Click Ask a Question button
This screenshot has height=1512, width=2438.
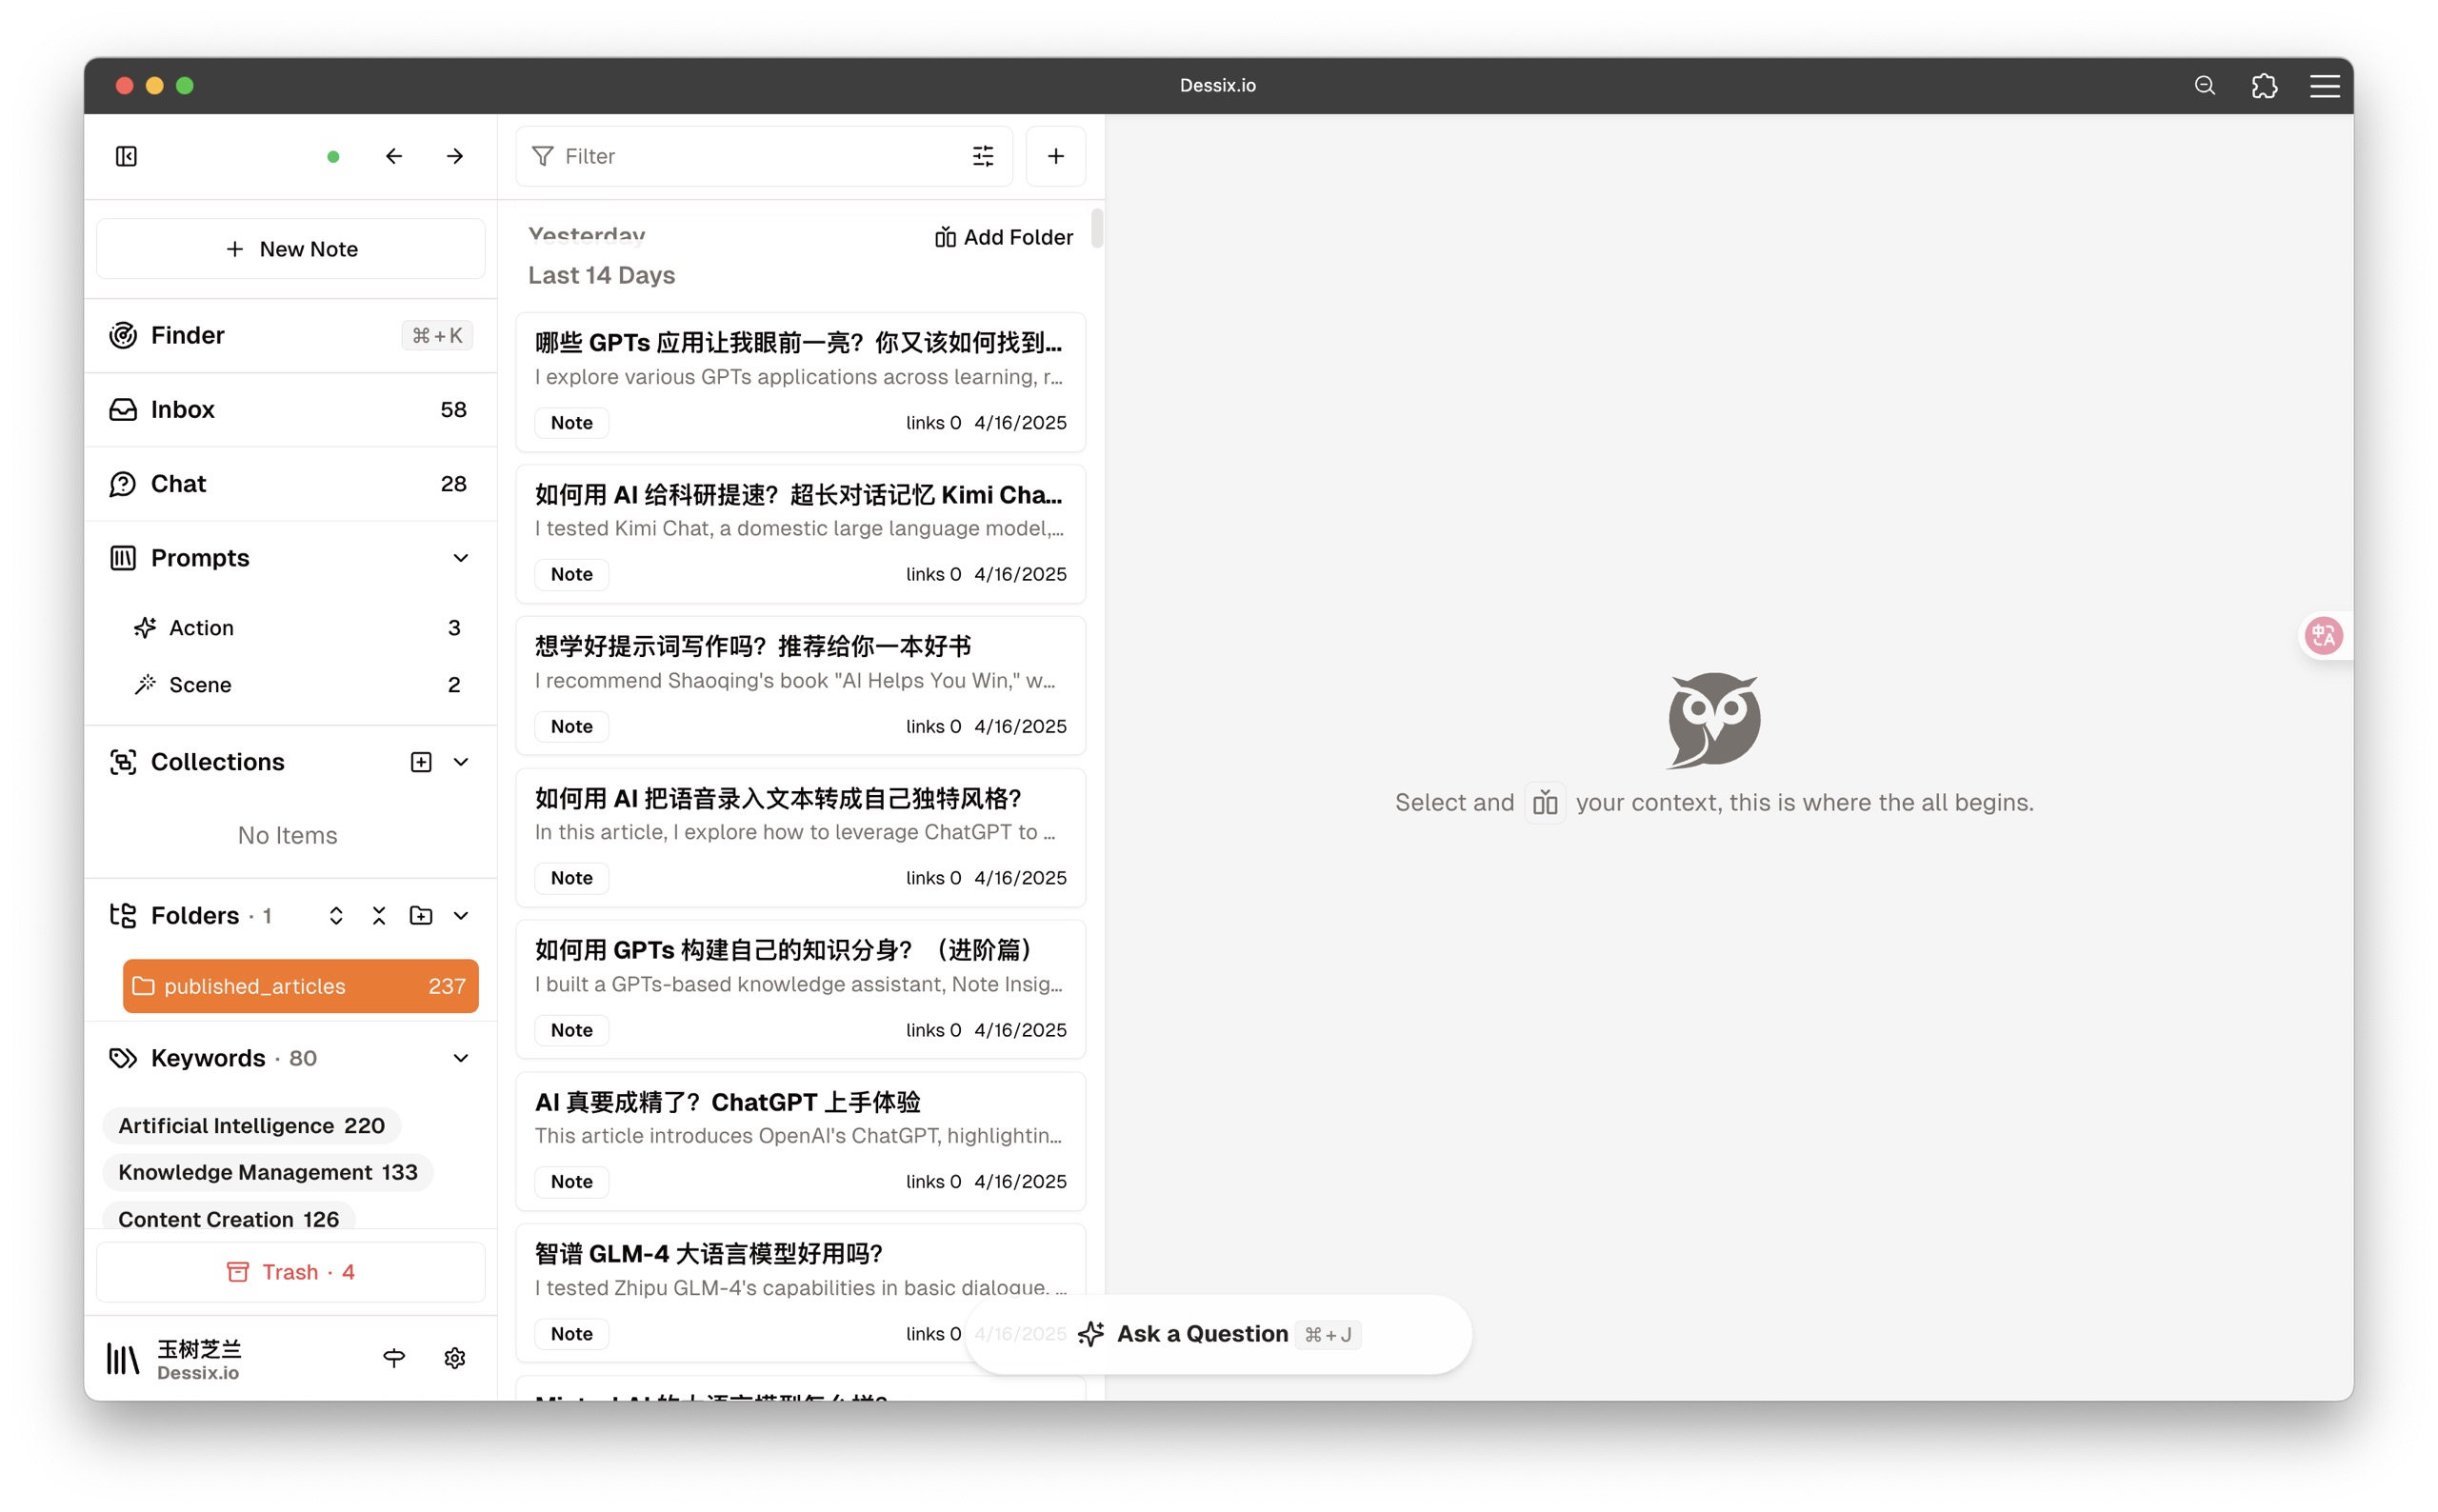pos(1218,1335)
